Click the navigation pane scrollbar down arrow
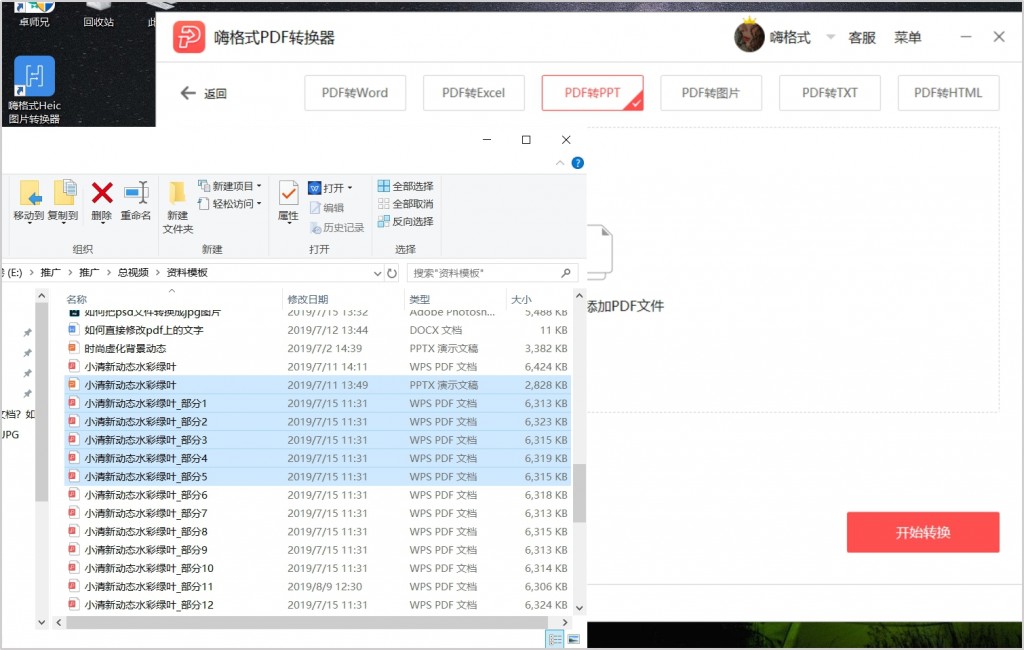This screenshot has height=650, width=1024. 41,623
